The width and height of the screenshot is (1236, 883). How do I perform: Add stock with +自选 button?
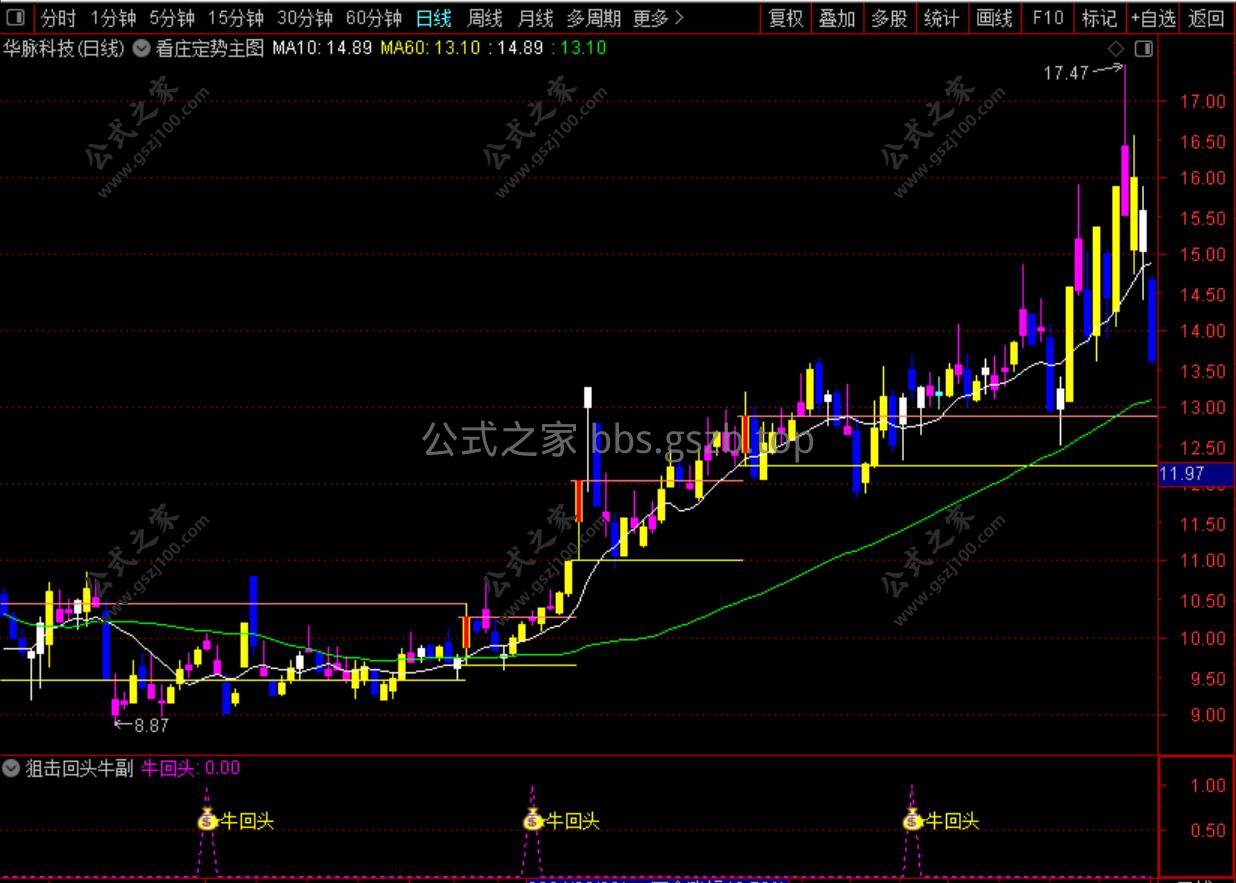1153,18
